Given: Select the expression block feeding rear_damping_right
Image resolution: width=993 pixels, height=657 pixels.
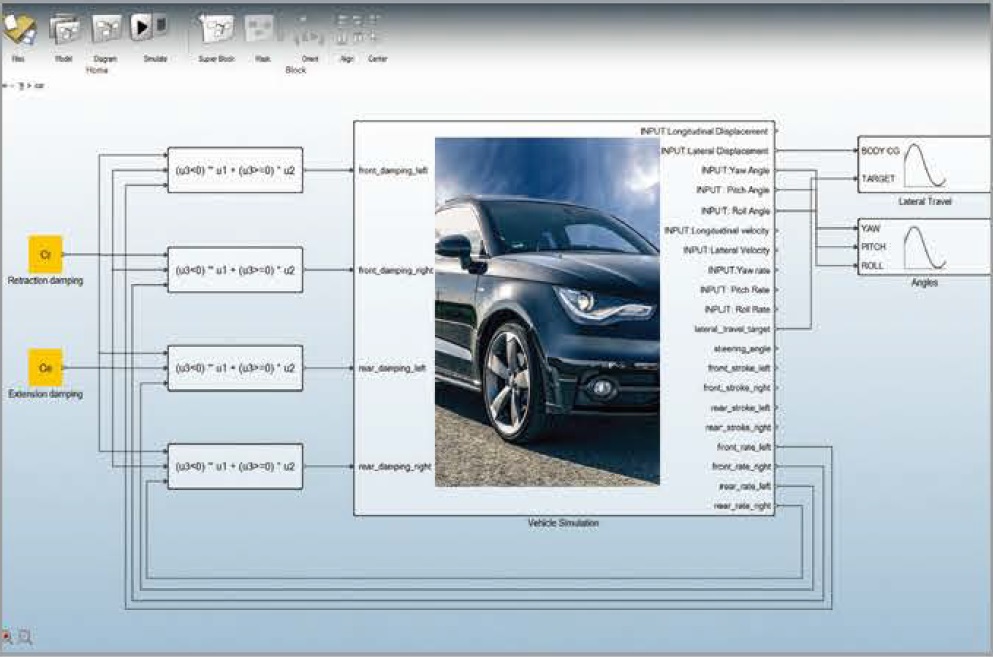Looking at the screenshot, I should click(235, 466).
